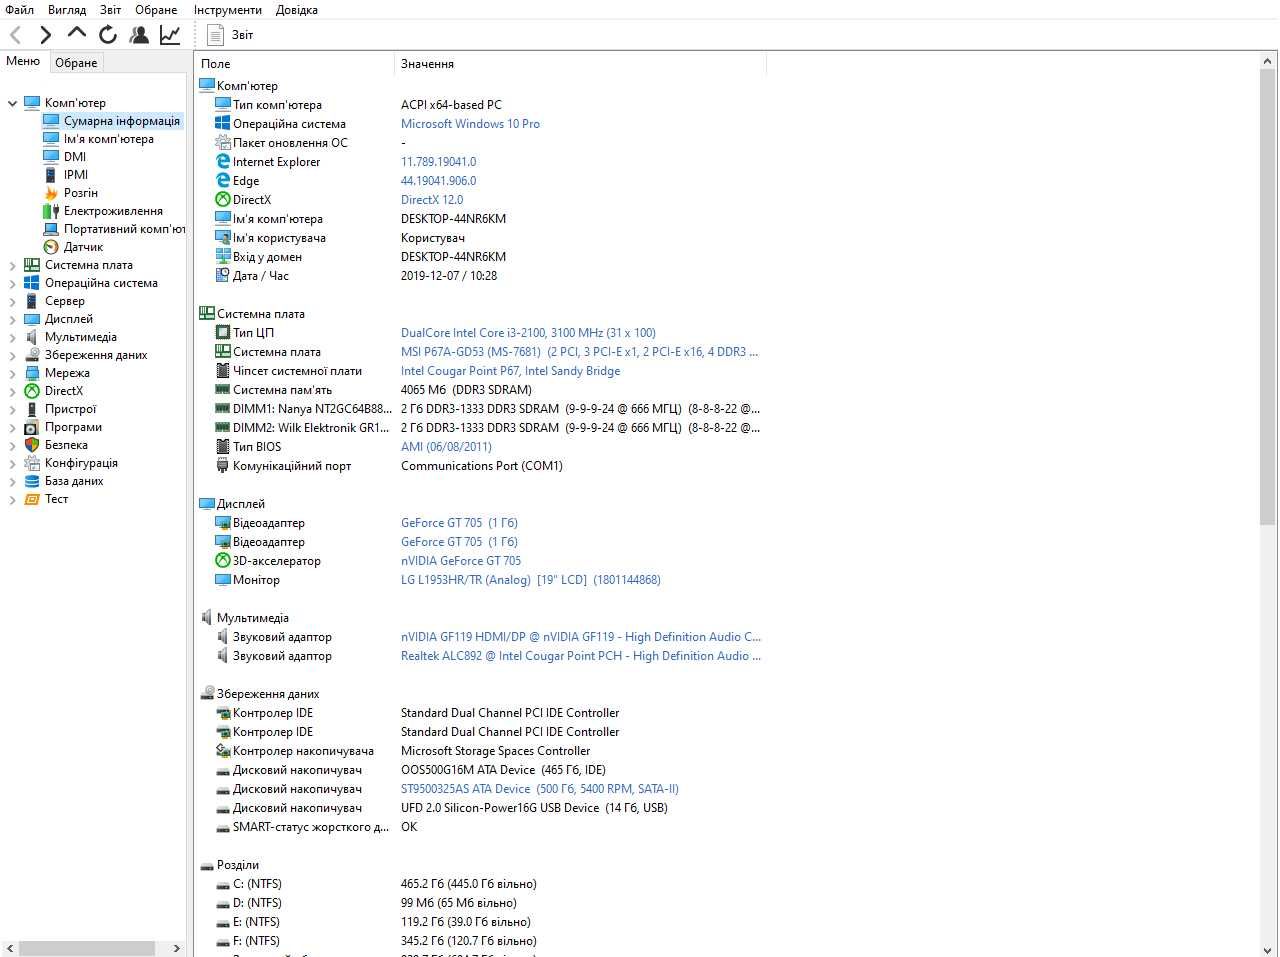This screenshot has width=1280, height=957.
Task: Click the Комунікаційний порт row
Action: point(480,466)
